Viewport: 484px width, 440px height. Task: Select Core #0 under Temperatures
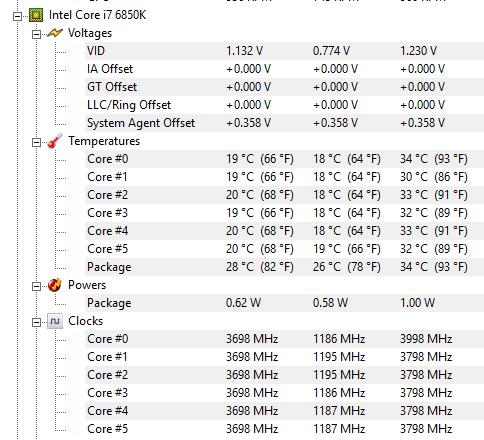pos(284,159)
